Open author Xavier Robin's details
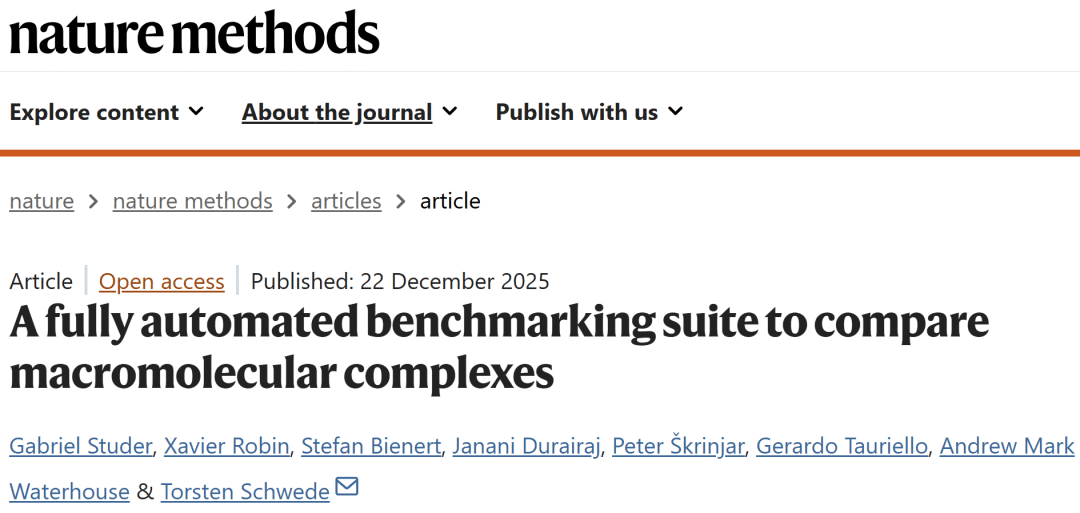1080x513 pixels. click(227, 446)
